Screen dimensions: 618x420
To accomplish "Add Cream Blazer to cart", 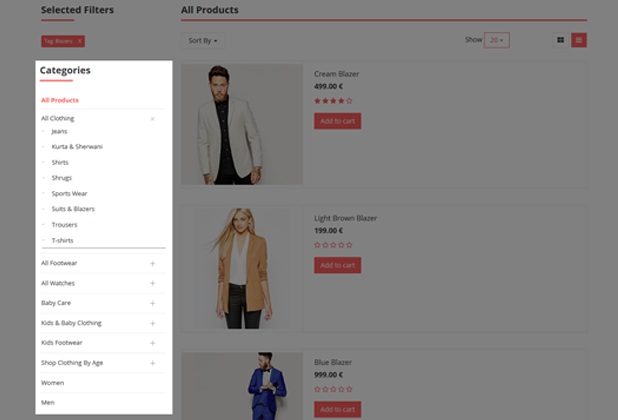I will tap(337, 121).
